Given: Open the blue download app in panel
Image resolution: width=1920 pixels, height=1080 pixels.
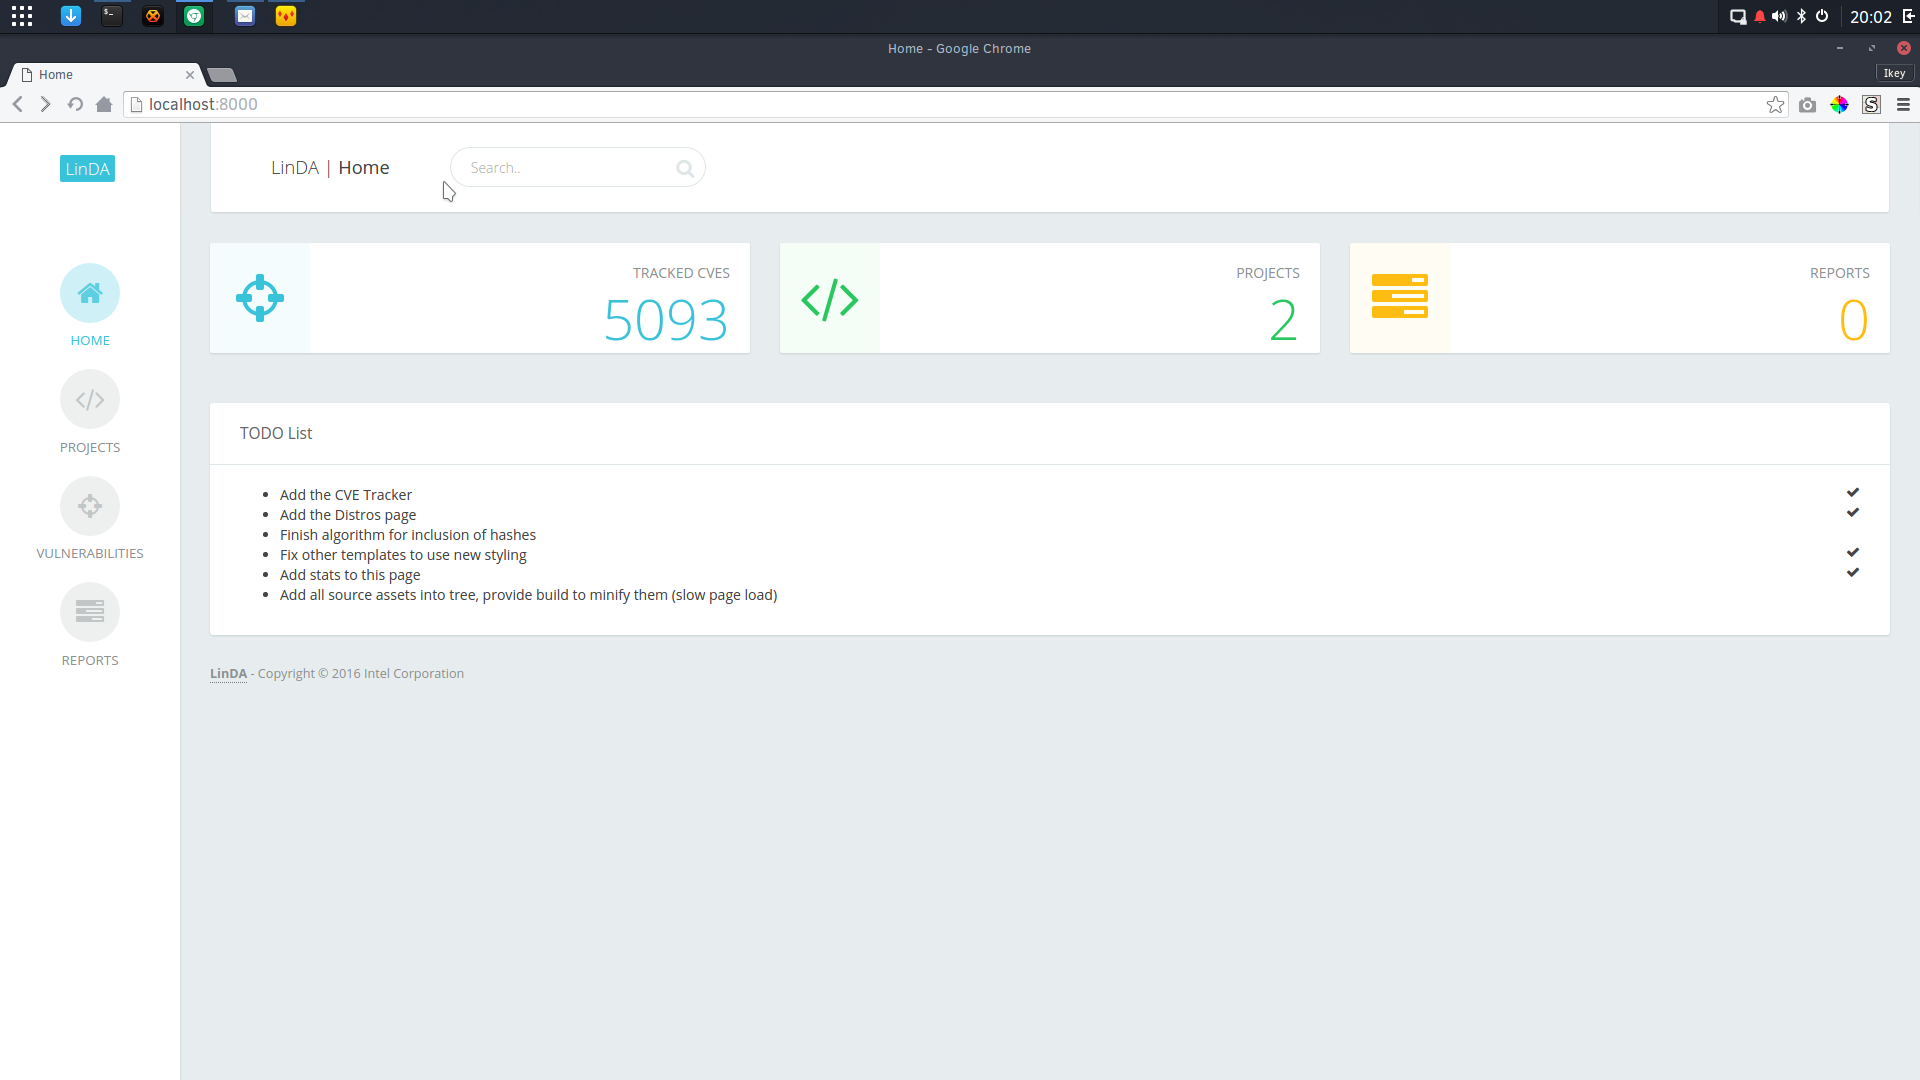Looking at the screenshot, I should tap(71, 16).
